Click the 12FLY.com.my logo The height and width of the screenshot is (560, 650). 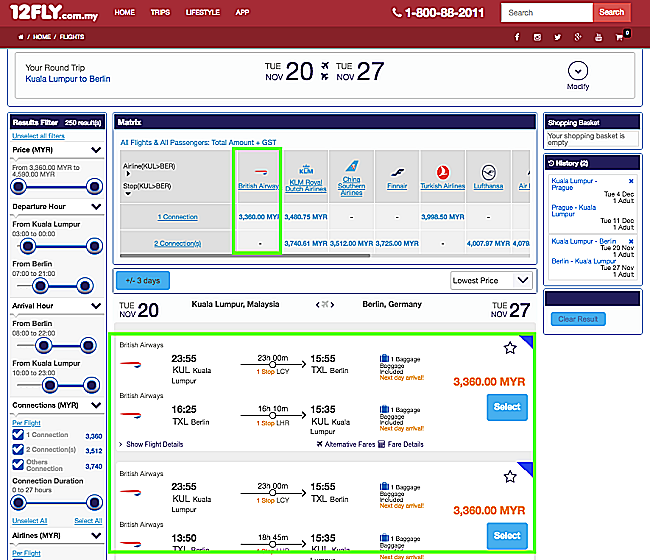[x=54, y=12]
